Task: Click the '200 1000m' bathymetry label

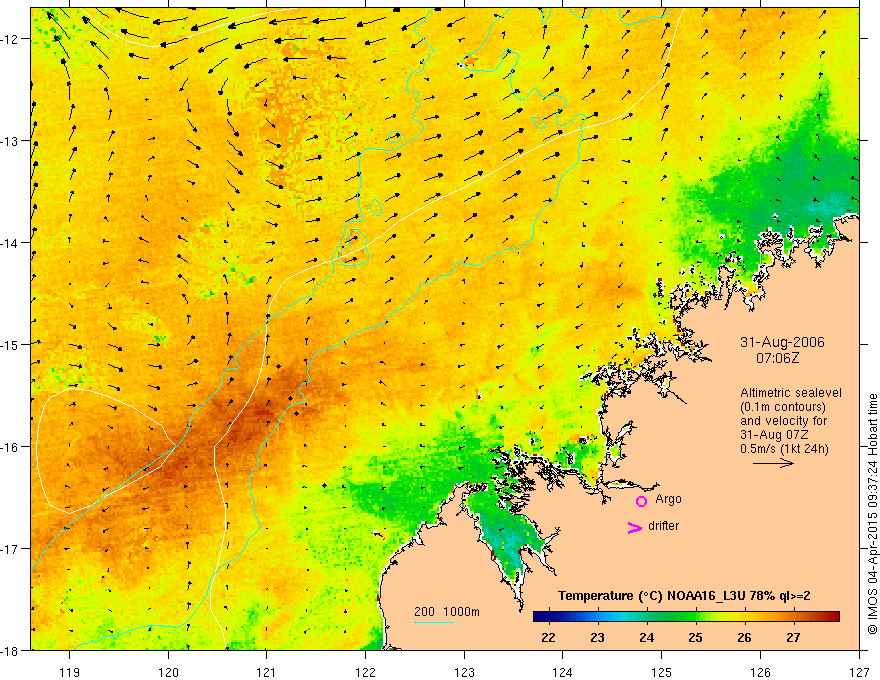Action: click(x=447, y=612)
